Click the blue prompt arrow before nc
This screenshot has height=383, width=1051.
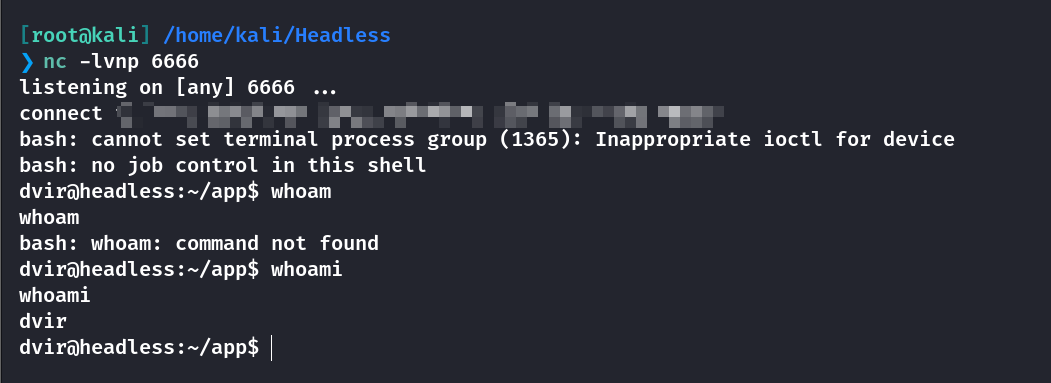coord(27,62)
